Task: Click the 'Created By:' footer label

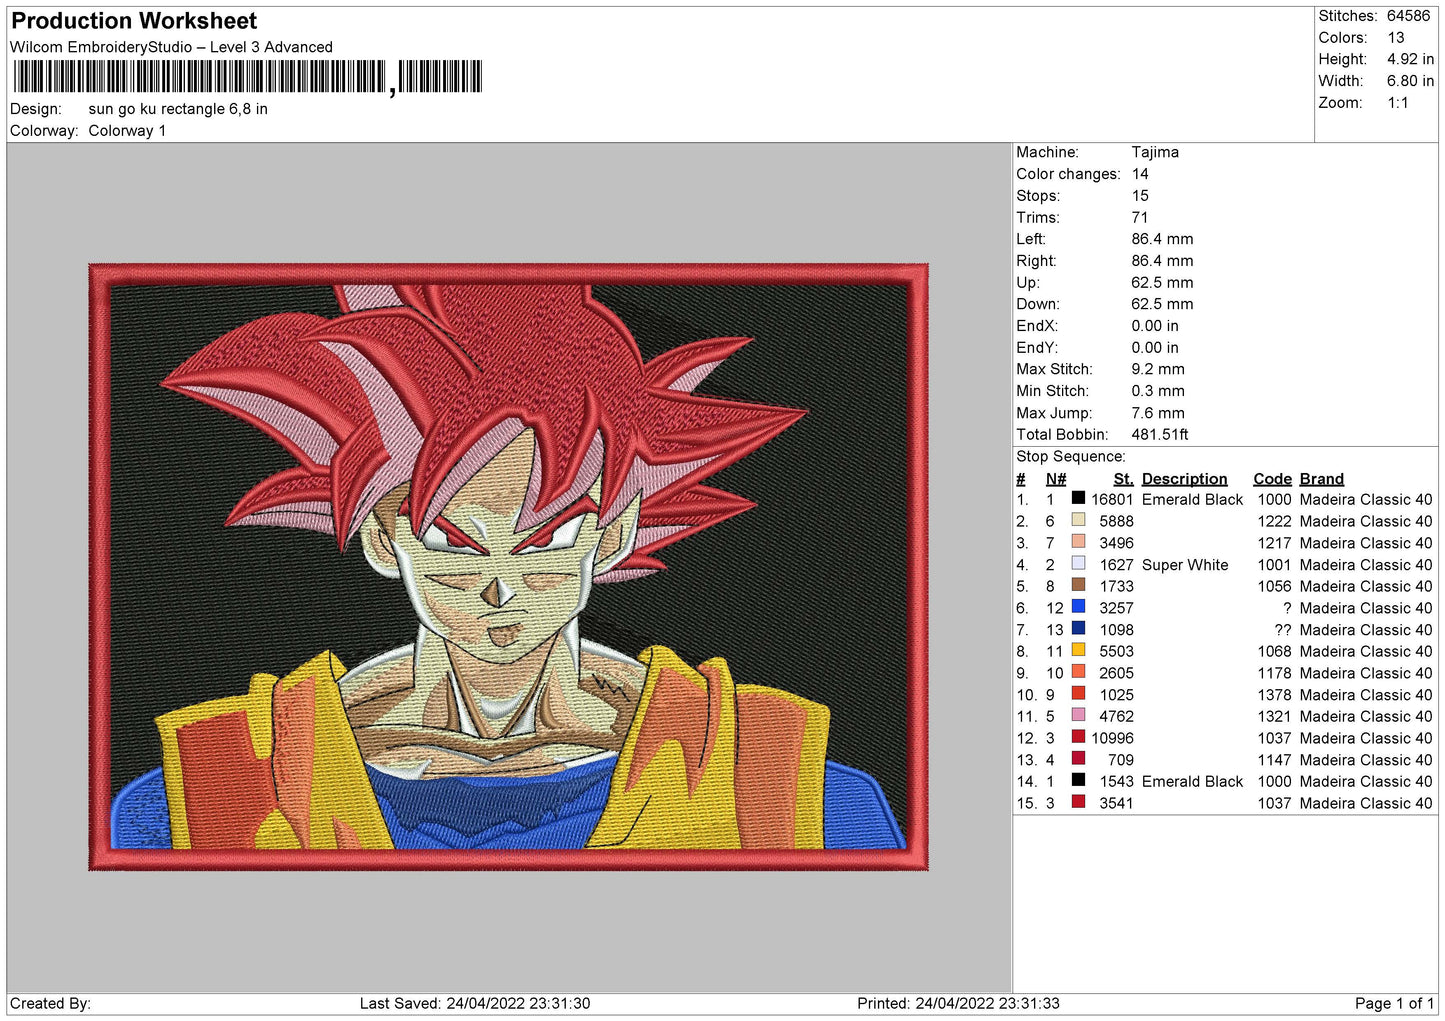Action: [x=50, y=1003]
